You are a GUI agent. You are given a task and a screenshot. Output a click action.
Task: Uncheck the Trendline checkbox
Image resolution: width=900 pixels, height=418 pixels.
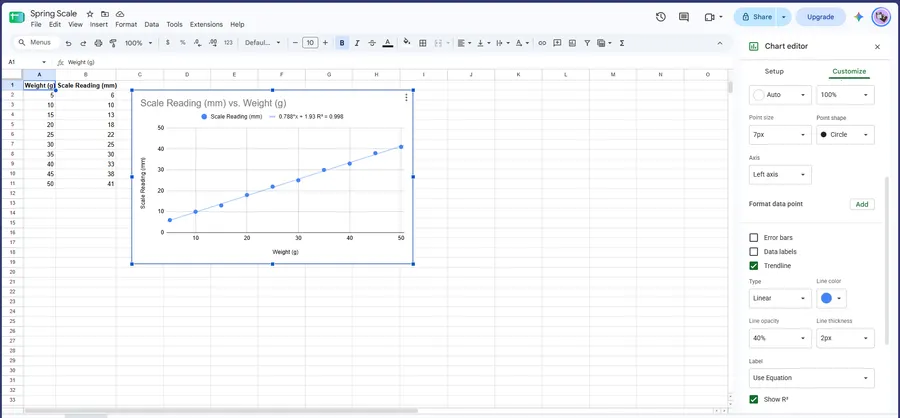pos(754,266)
